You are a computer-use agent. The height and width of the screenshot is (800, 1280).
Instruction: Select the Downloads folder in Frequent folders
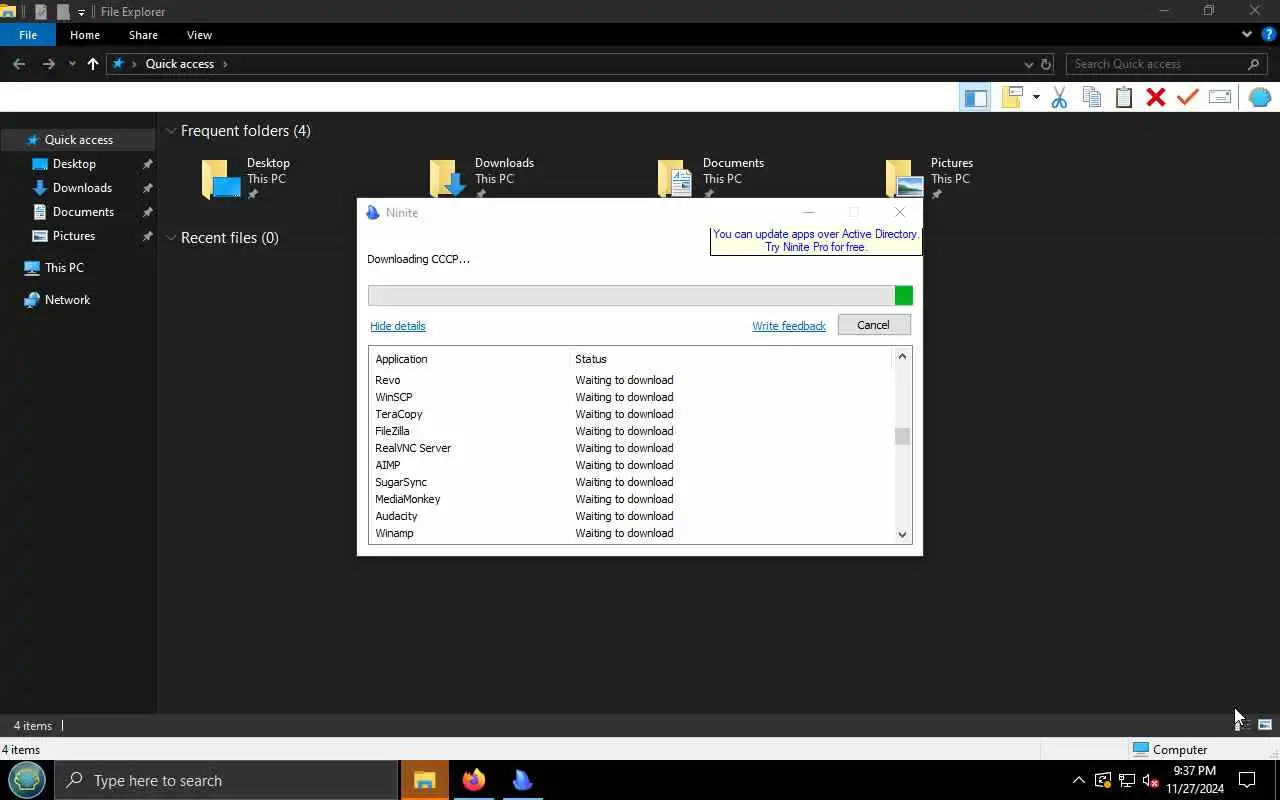click(482, 178)
